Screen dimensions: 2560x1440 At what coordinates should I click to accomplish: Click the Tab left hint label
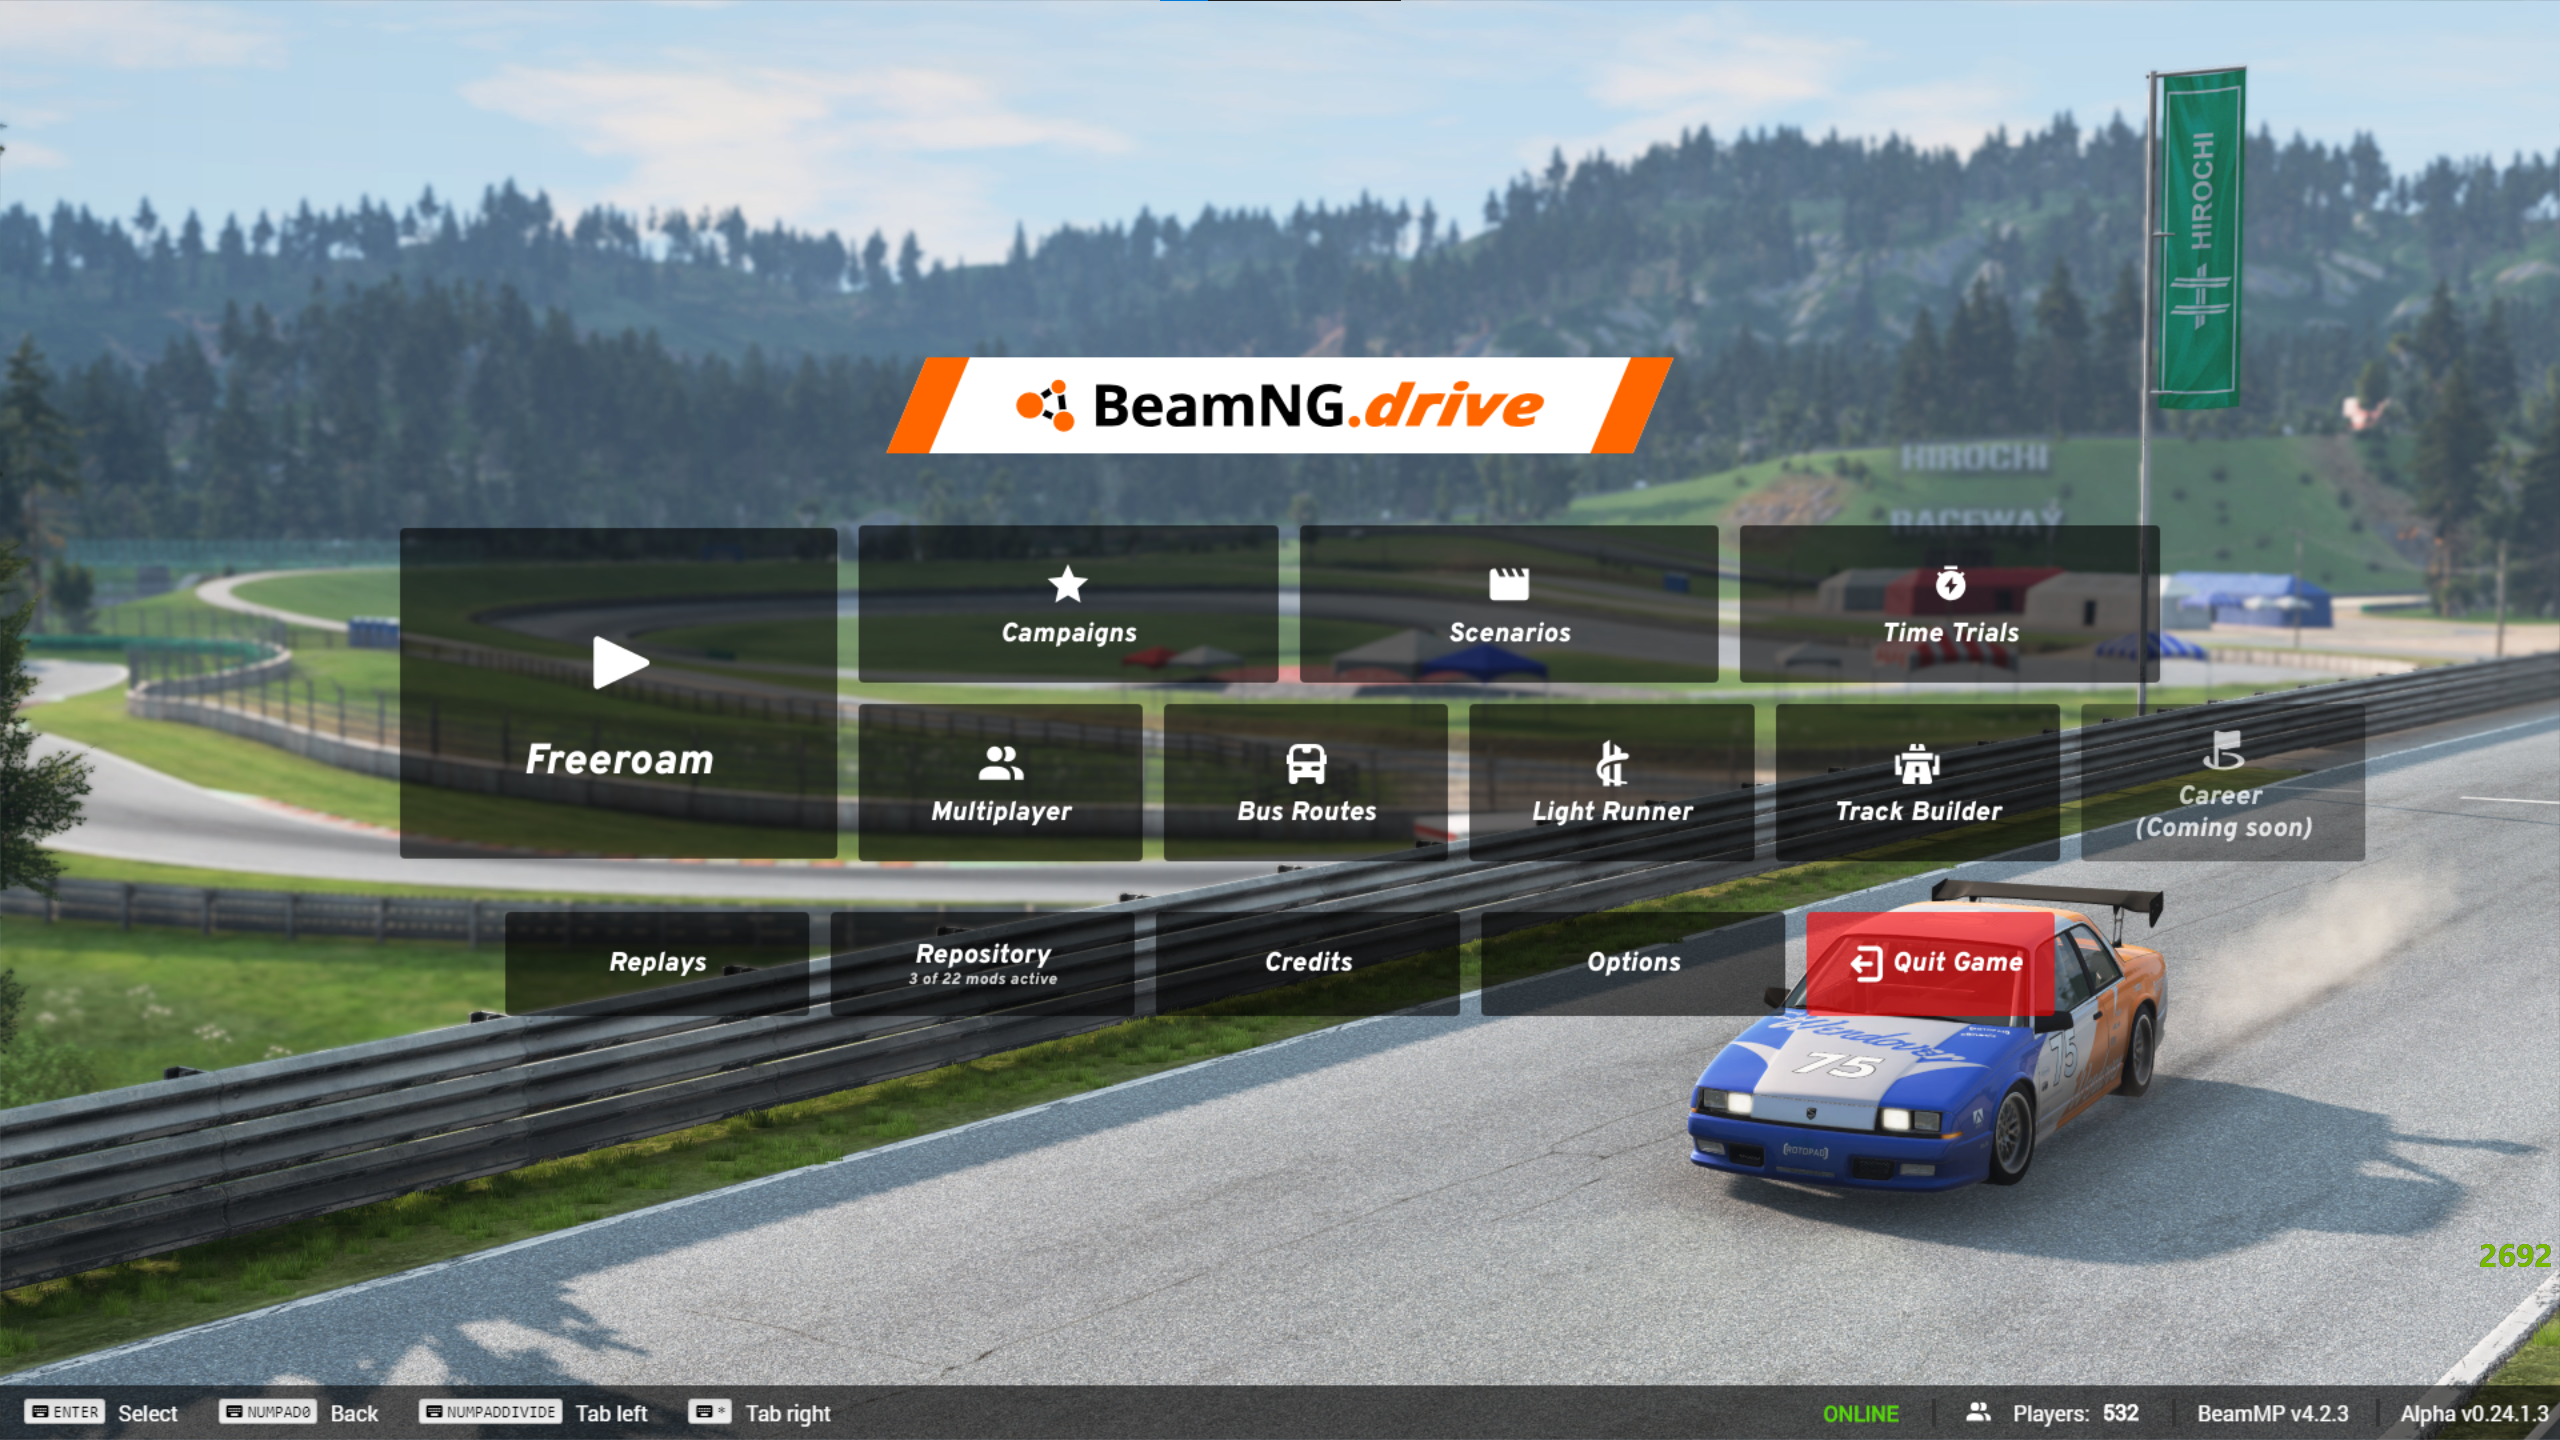click(611, 1413)
